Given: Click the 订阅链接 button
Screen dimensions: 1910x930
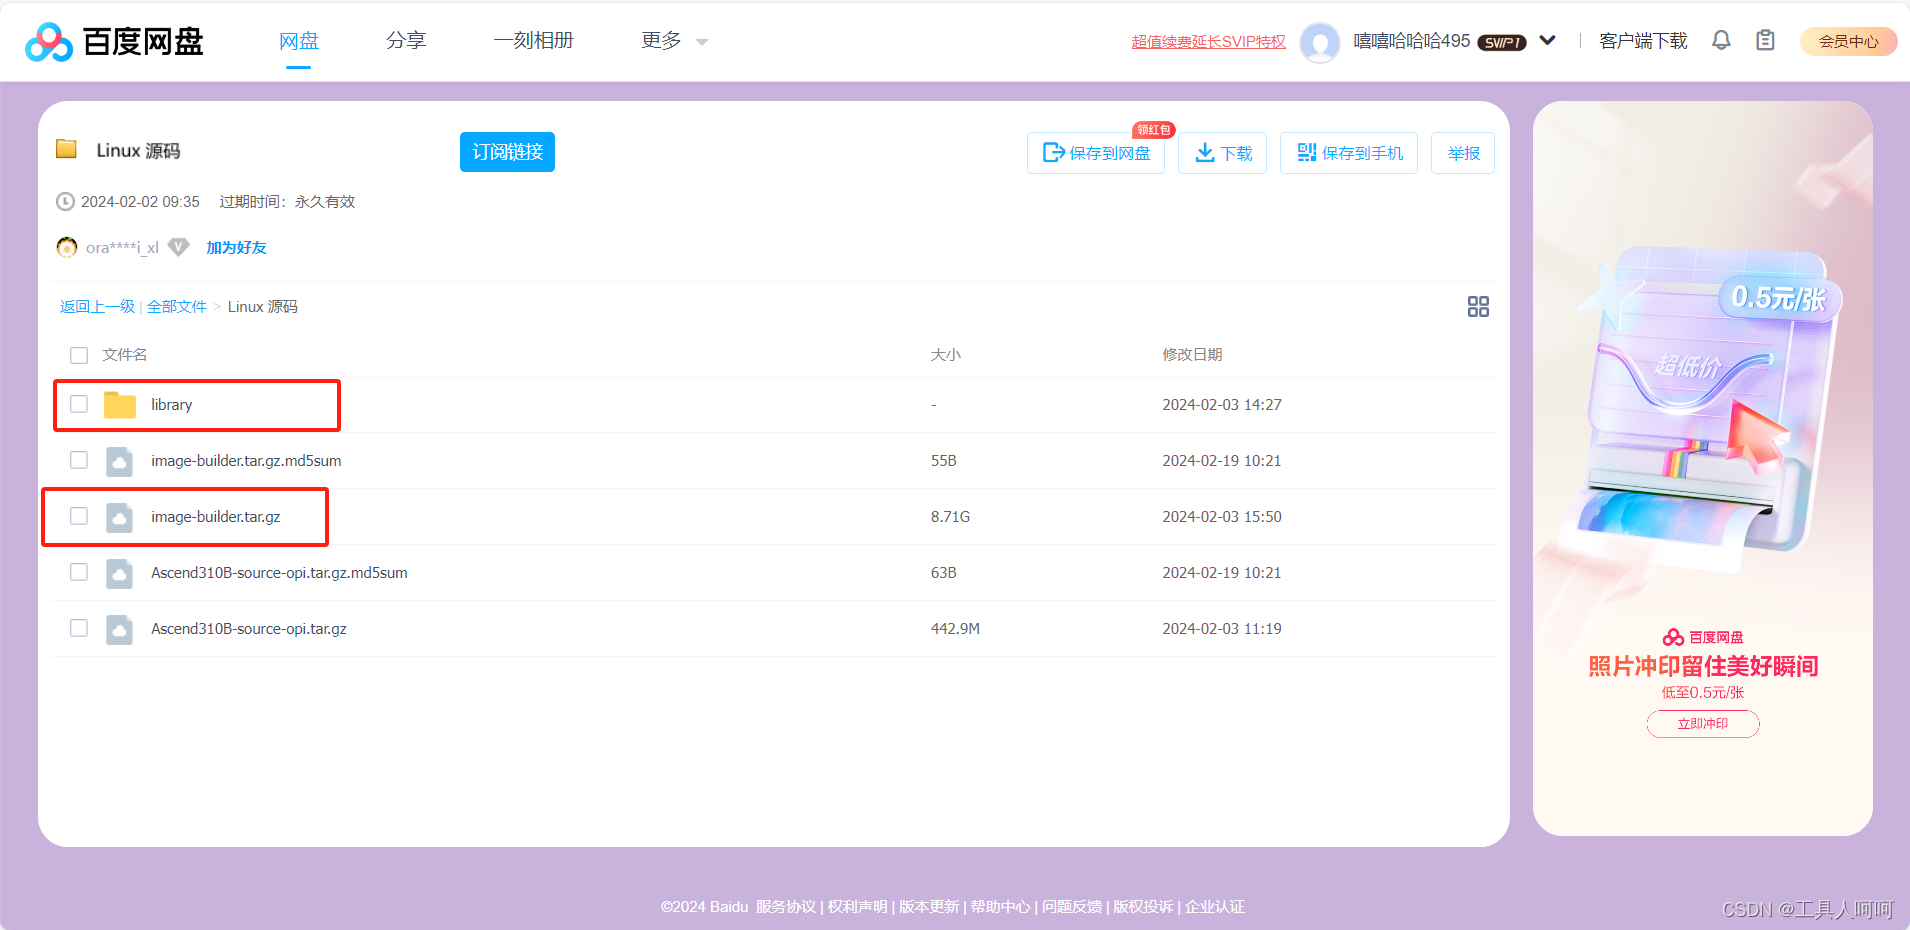Looking at the screenshot, I should coord(507,152).
